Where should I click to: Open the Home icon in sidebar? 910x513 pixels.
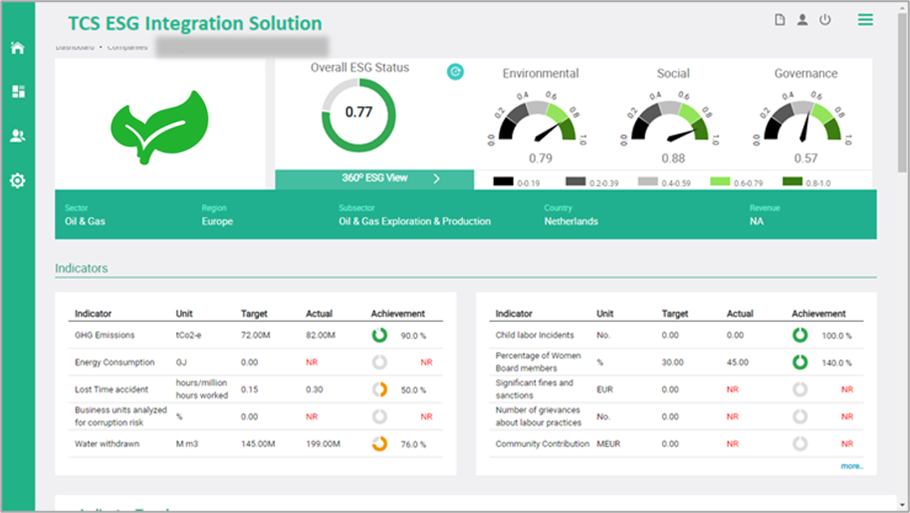tap(17, 48)
